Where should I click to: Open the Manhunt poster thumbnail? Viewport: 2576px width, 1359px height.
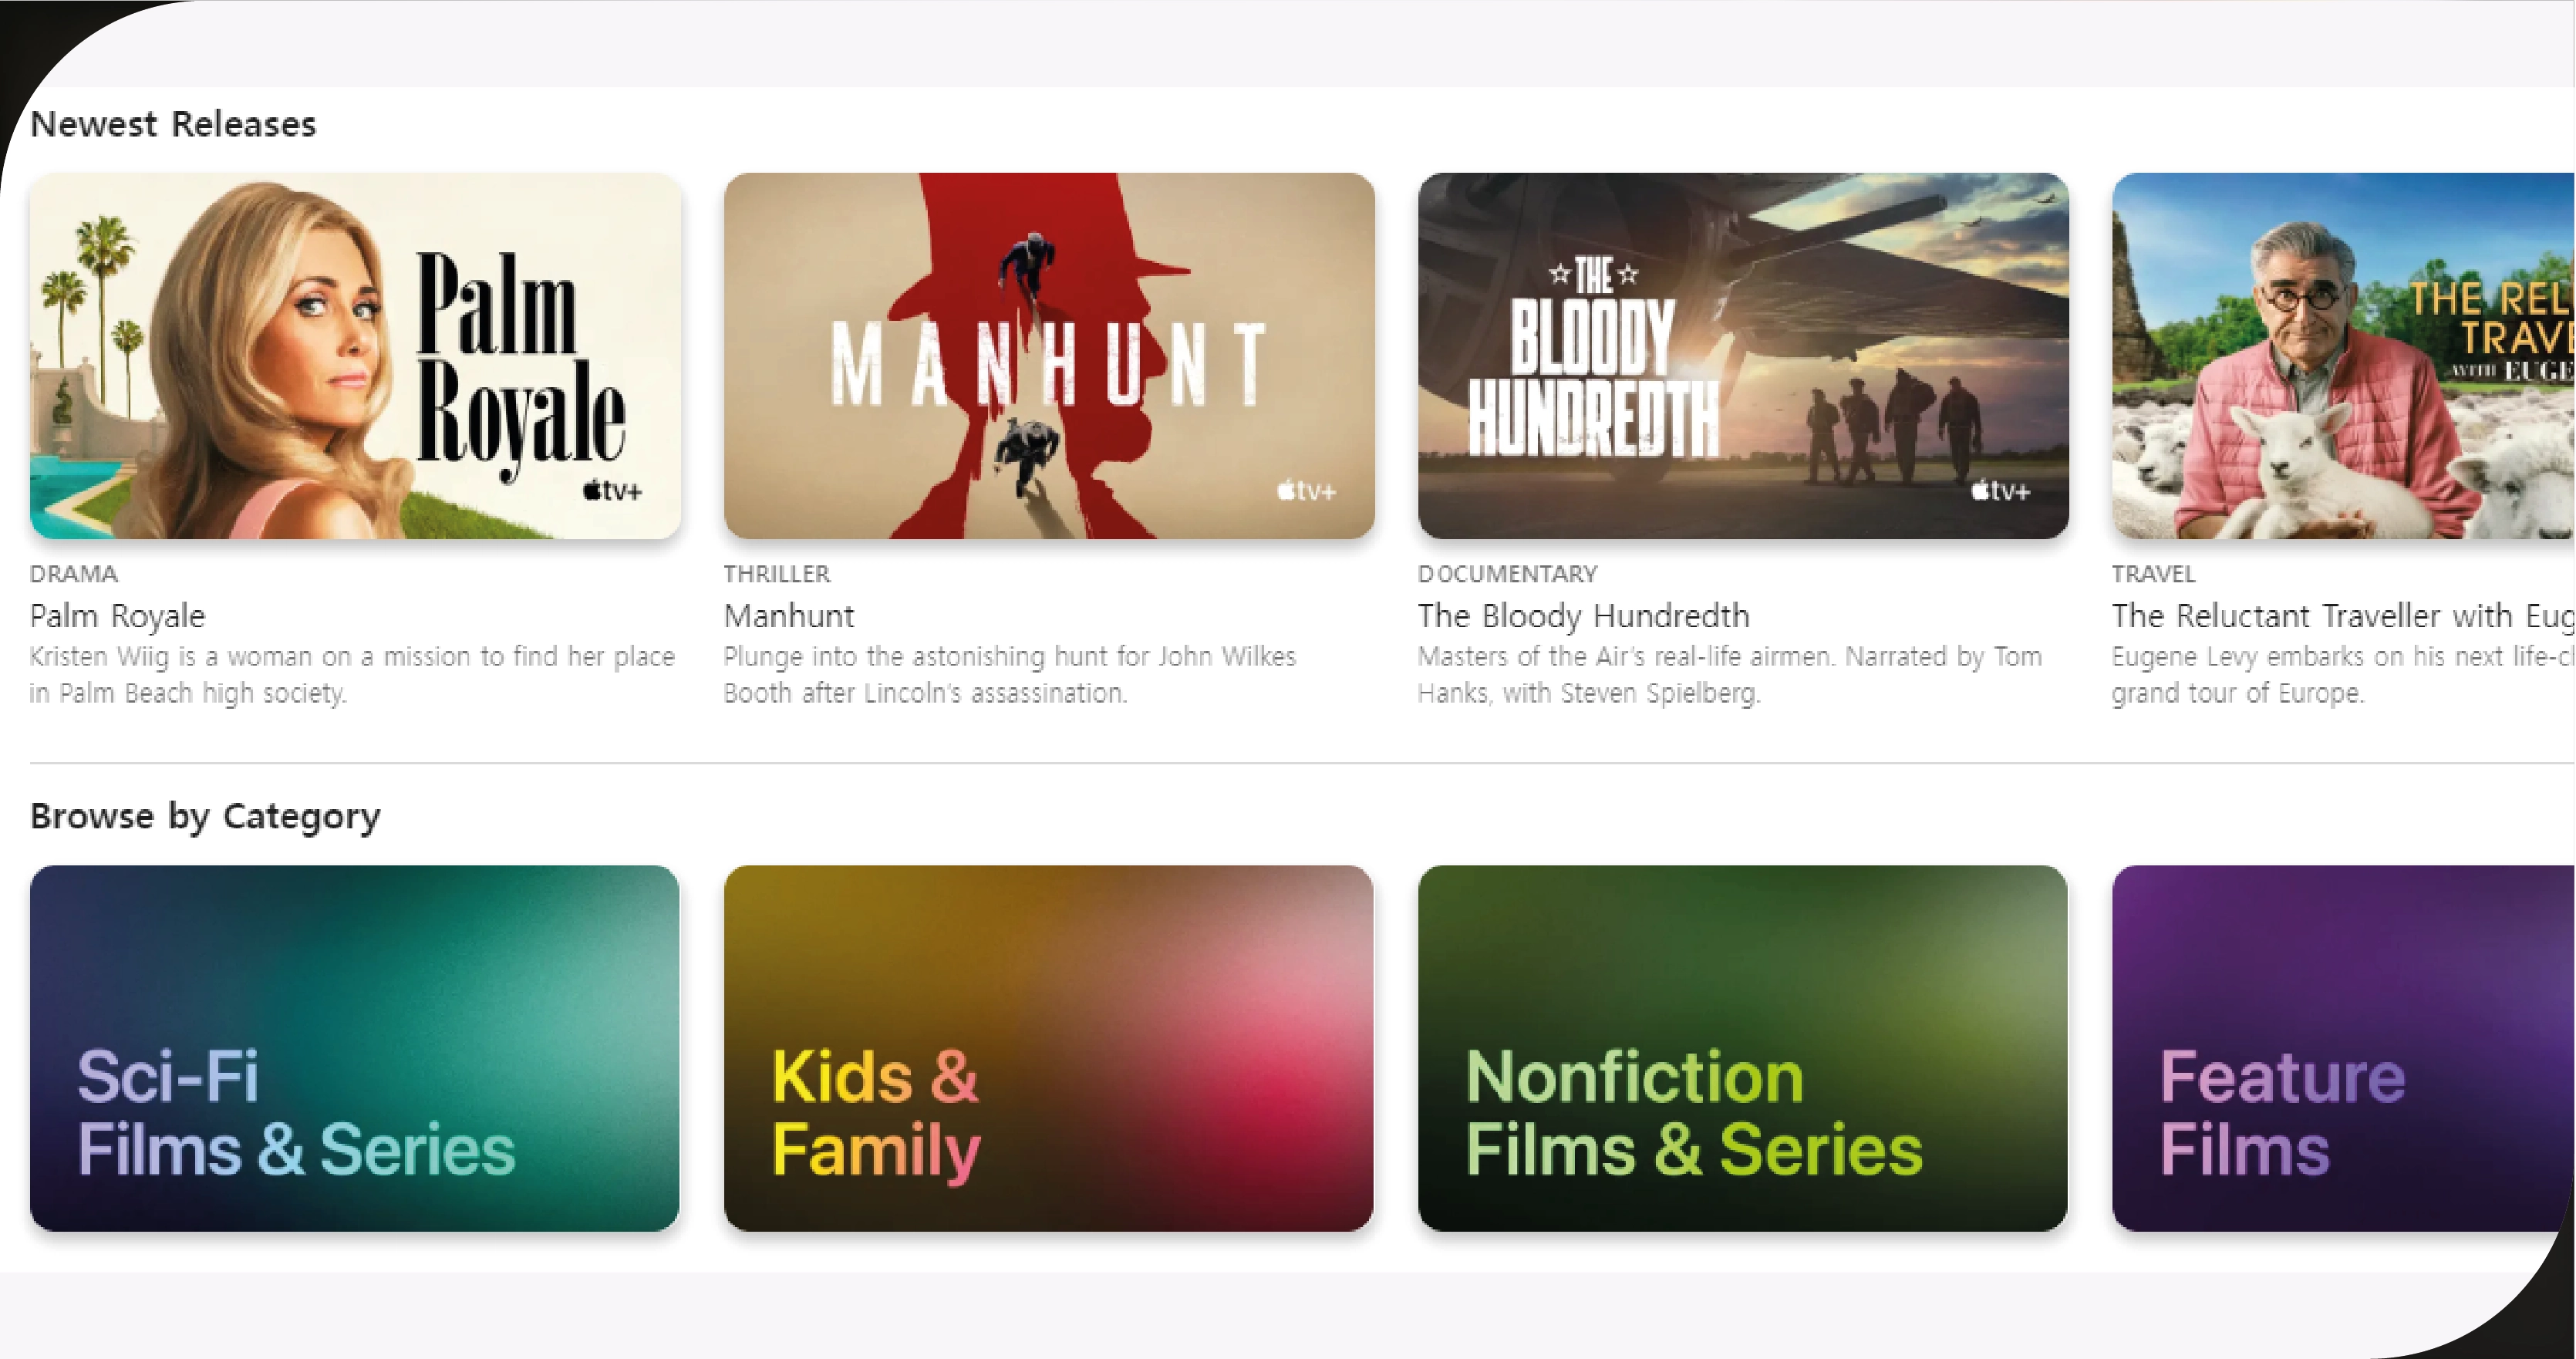click(1049, 356)
